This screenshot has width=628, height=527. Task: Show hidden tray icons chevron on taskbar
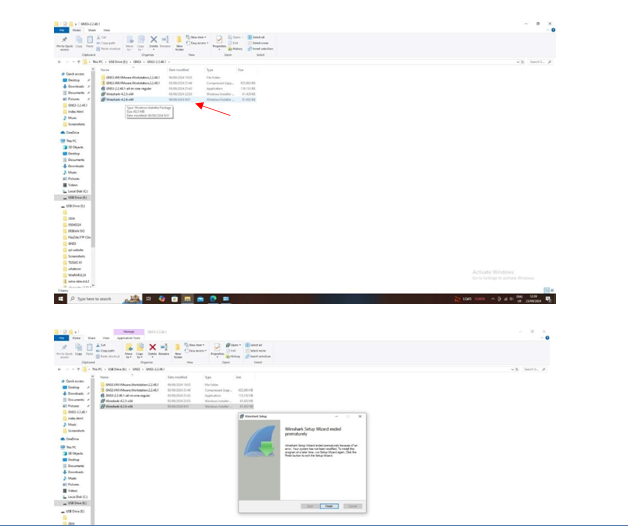point(492,299)
